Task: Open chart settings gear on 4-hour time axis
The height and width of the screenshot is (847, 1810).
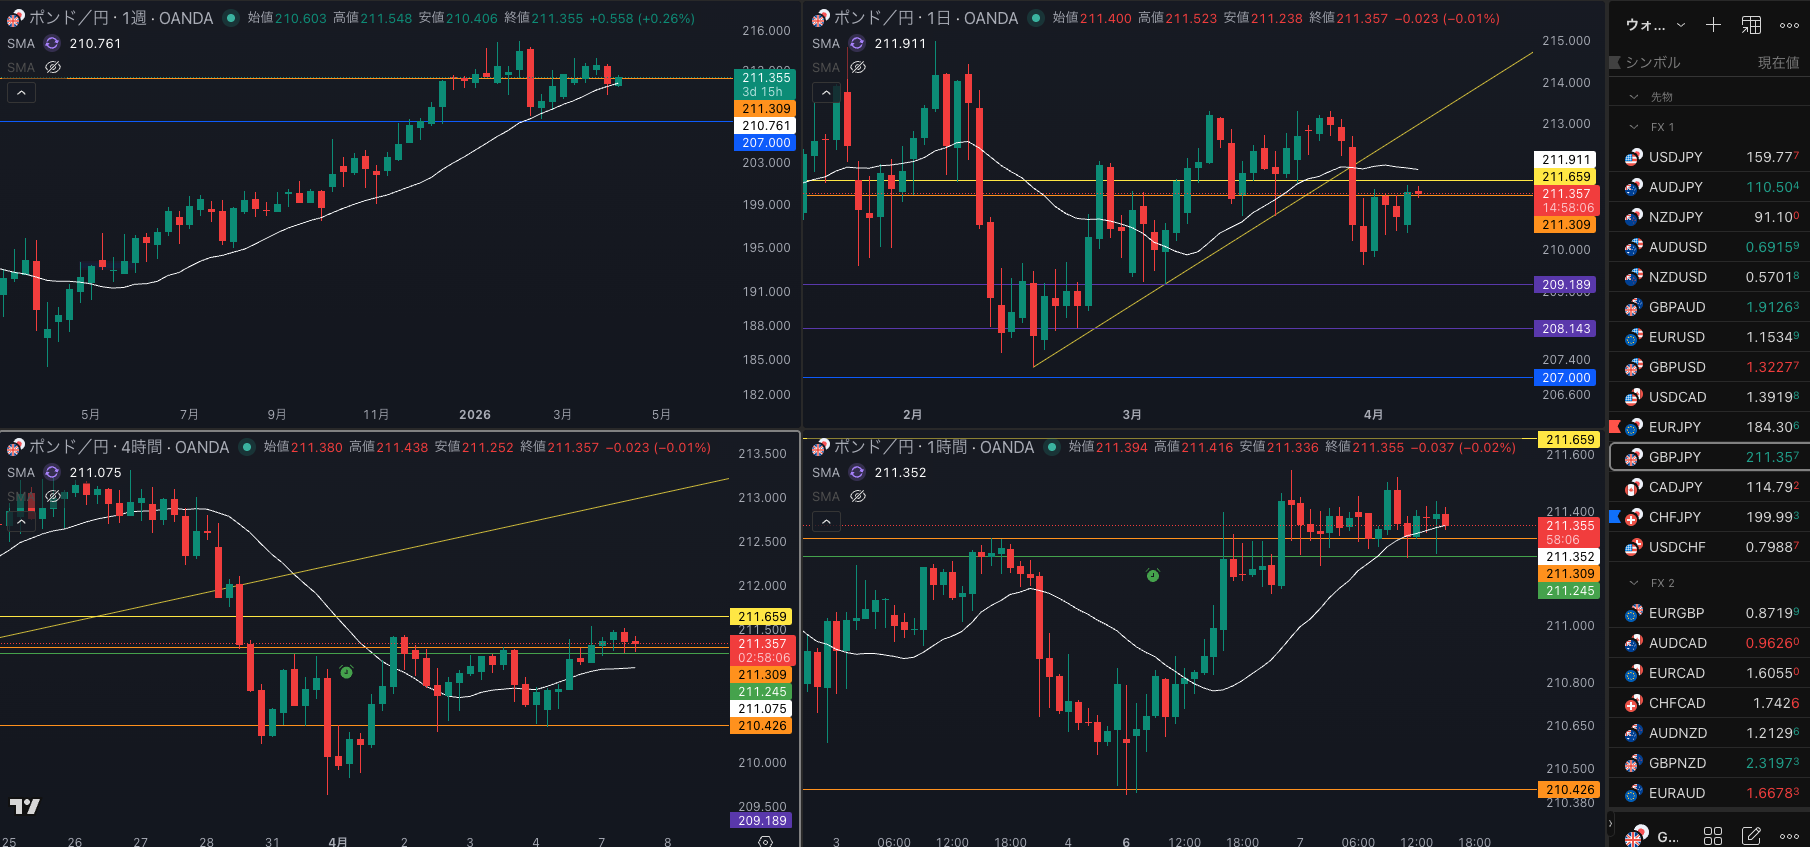Action: pos(765,841)
